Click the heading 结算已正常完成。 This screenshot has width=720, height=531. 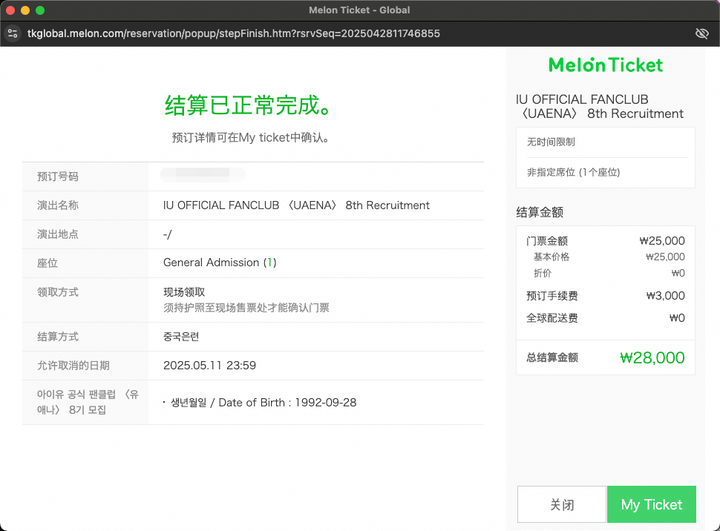click(248, 106)
